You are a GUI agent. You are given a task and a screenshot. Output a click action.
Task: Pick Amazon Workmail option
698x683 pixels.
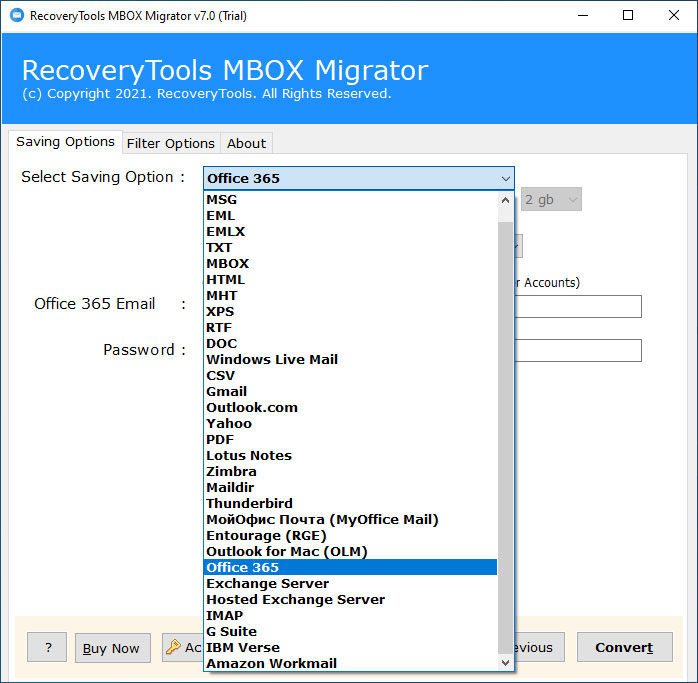[x=350, y=663]
